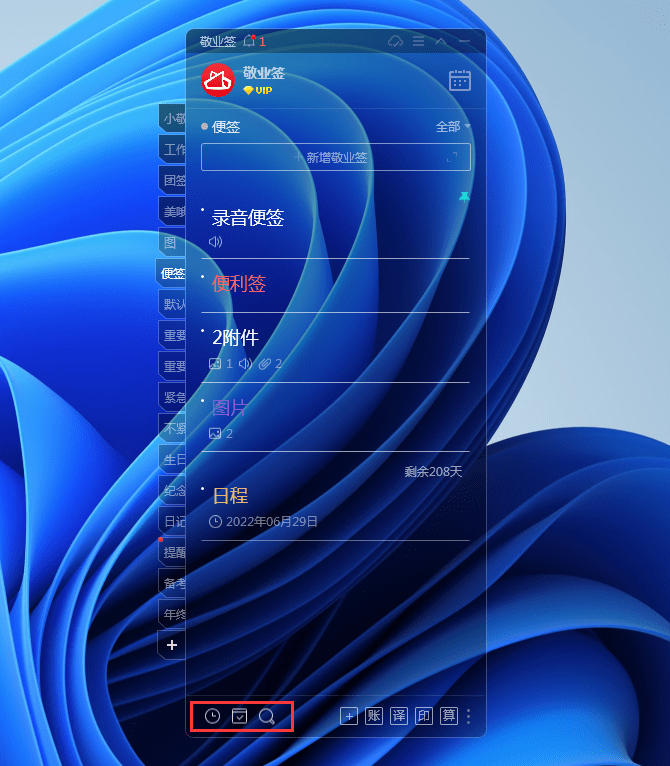Collapse the window with the up arrow
670x766 pixels.
tap(441, 41)
